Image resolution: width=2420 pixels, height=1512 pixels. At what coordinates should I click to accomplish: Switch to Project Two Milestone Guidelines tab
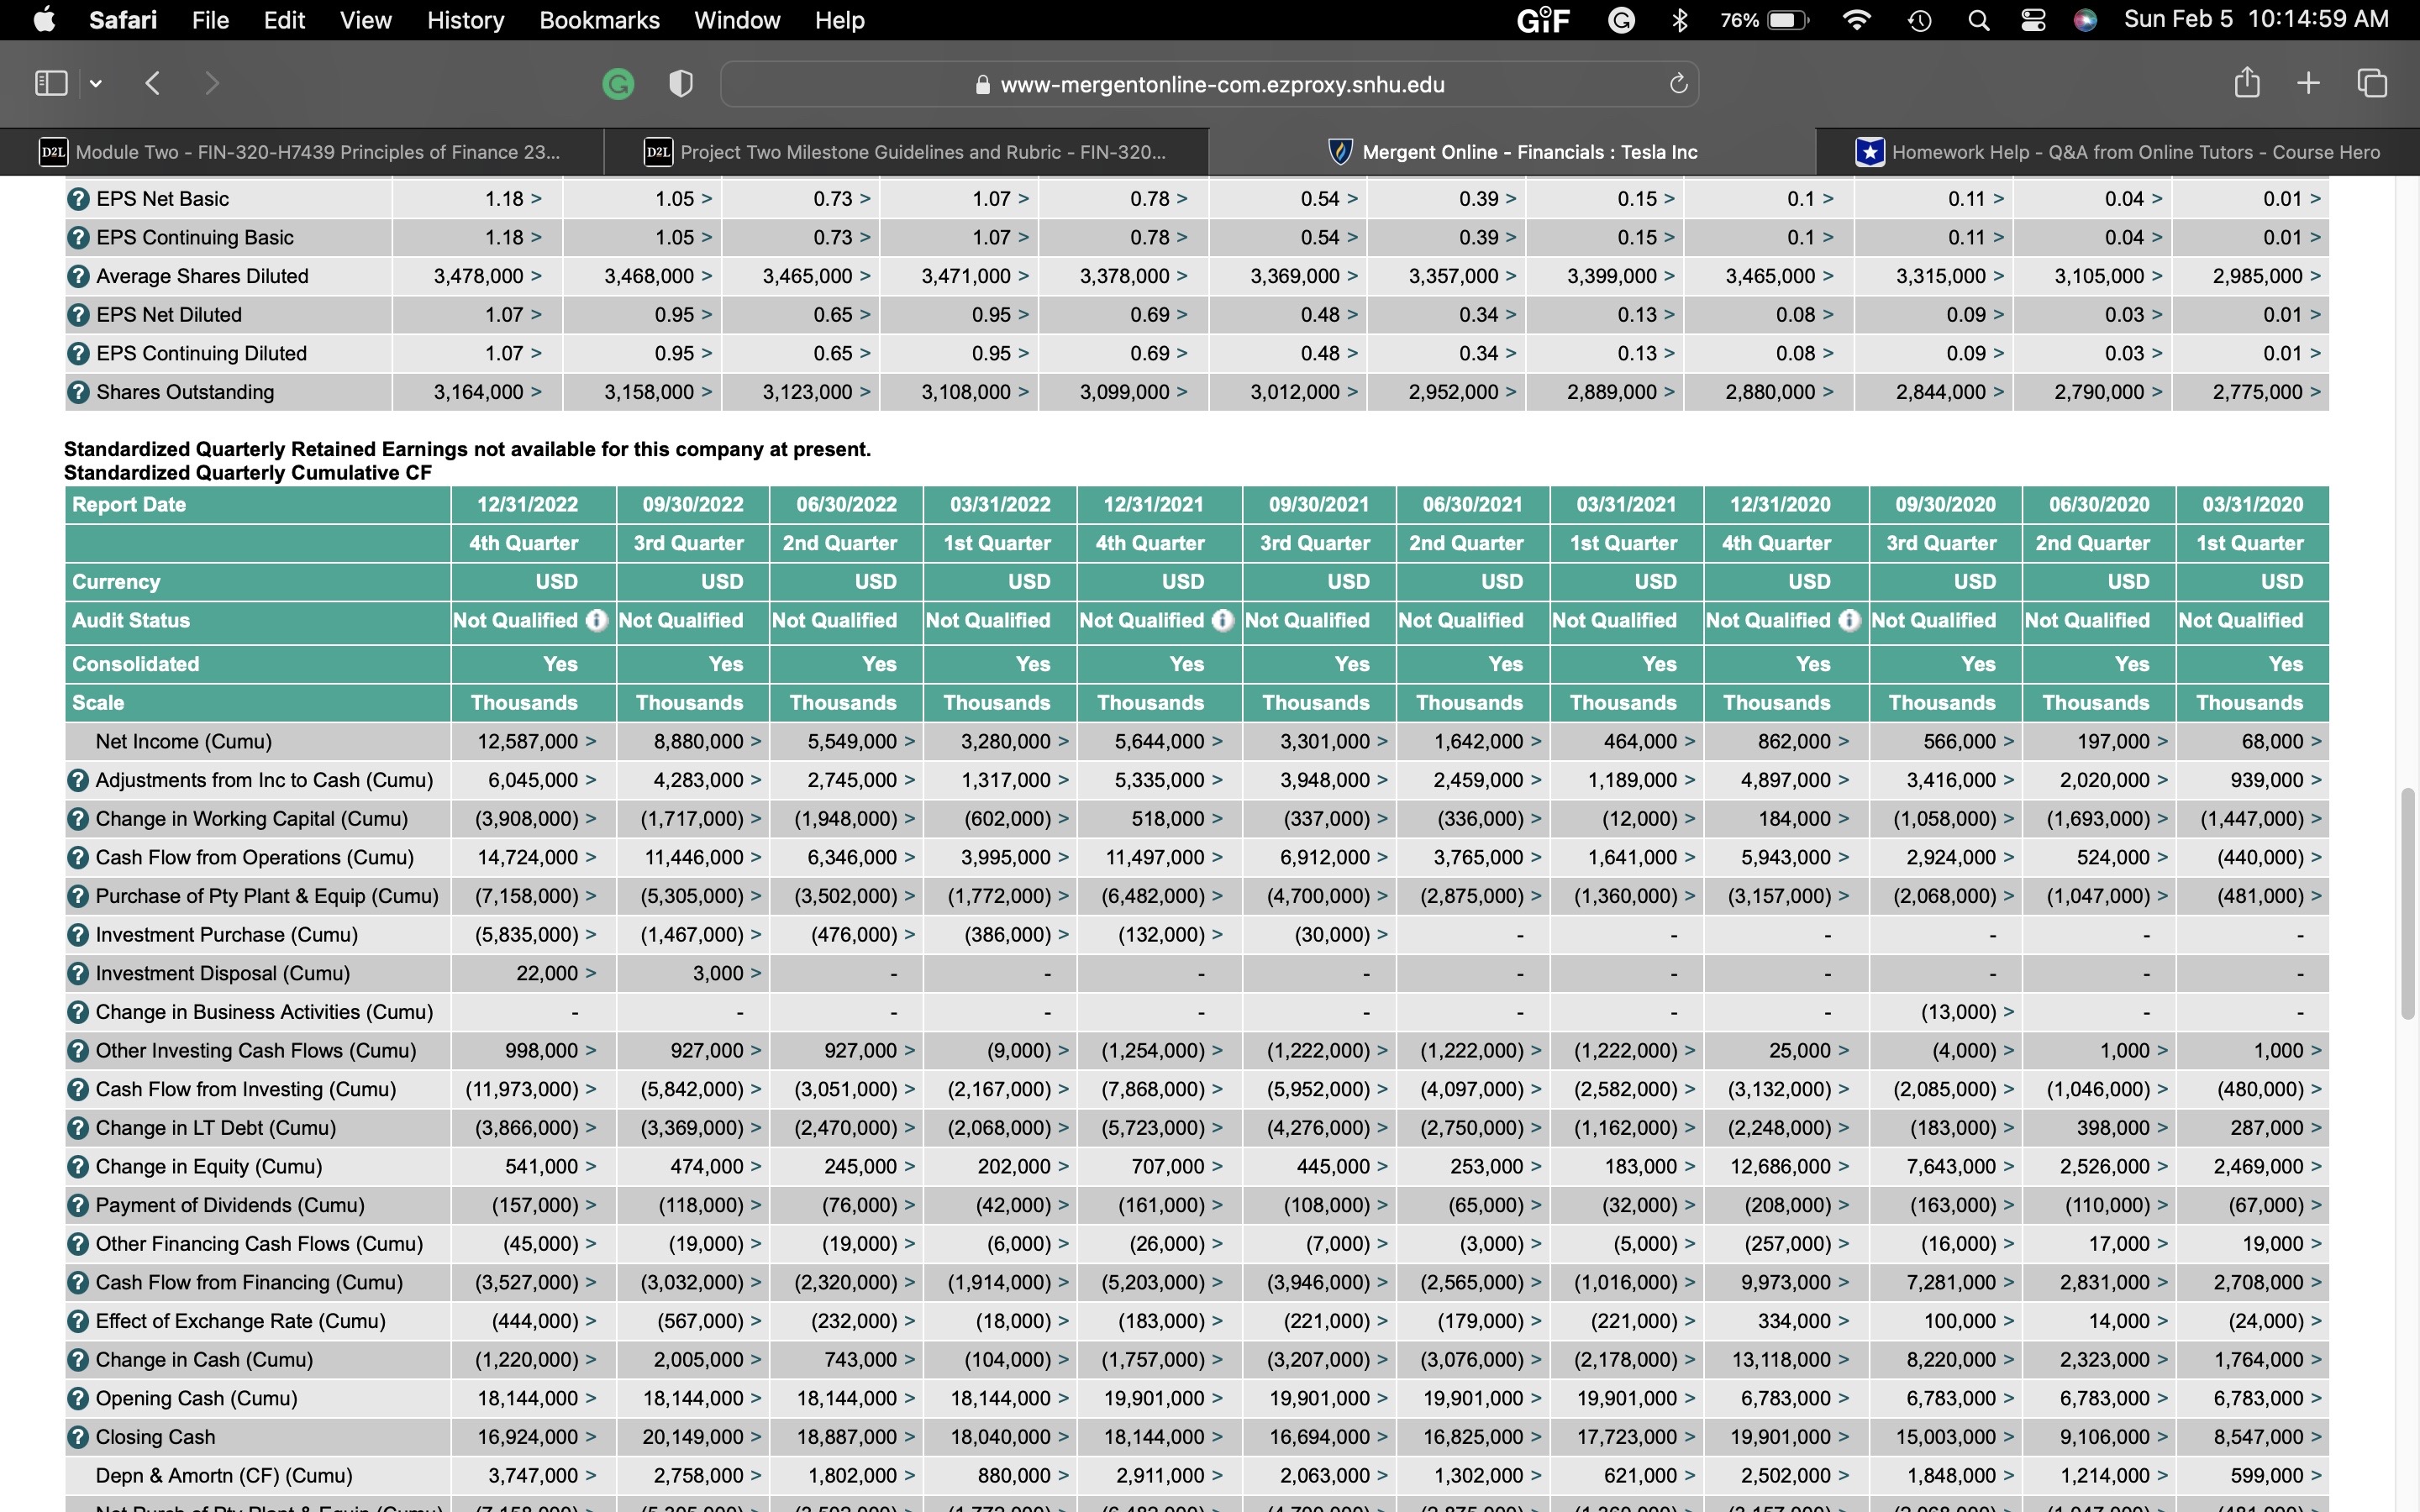906,152
